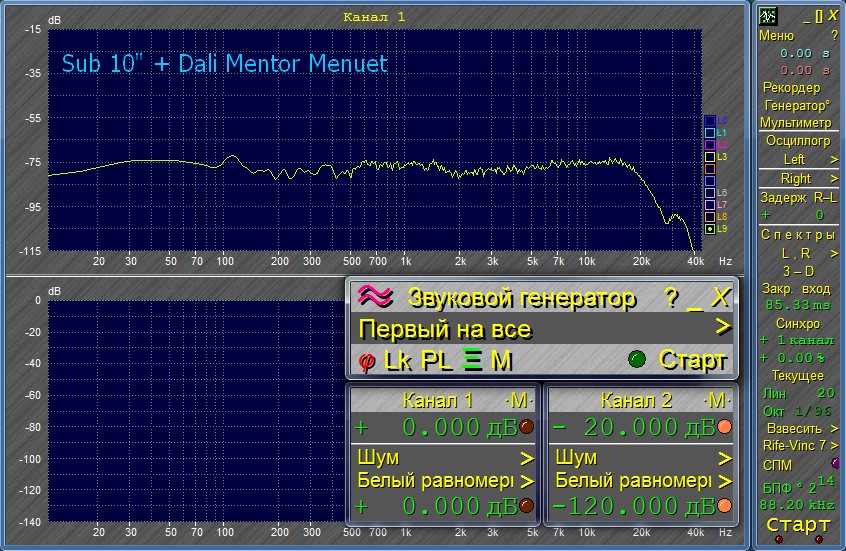Click the PL icon in generator

click(436, 360)
